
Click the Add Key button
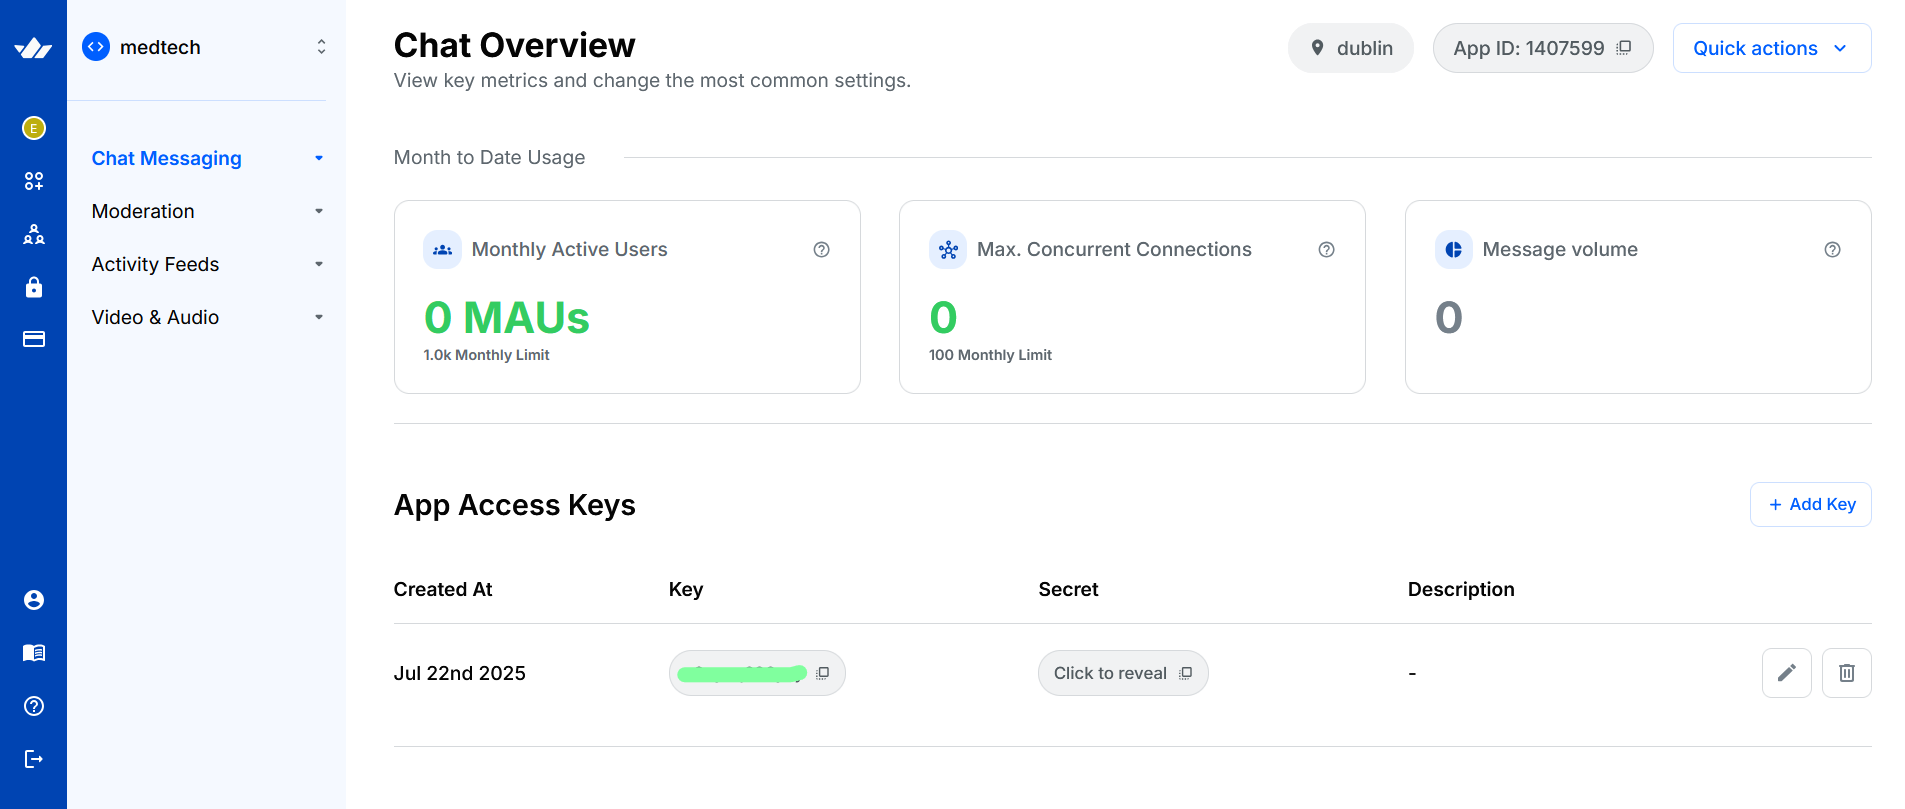1810,505
